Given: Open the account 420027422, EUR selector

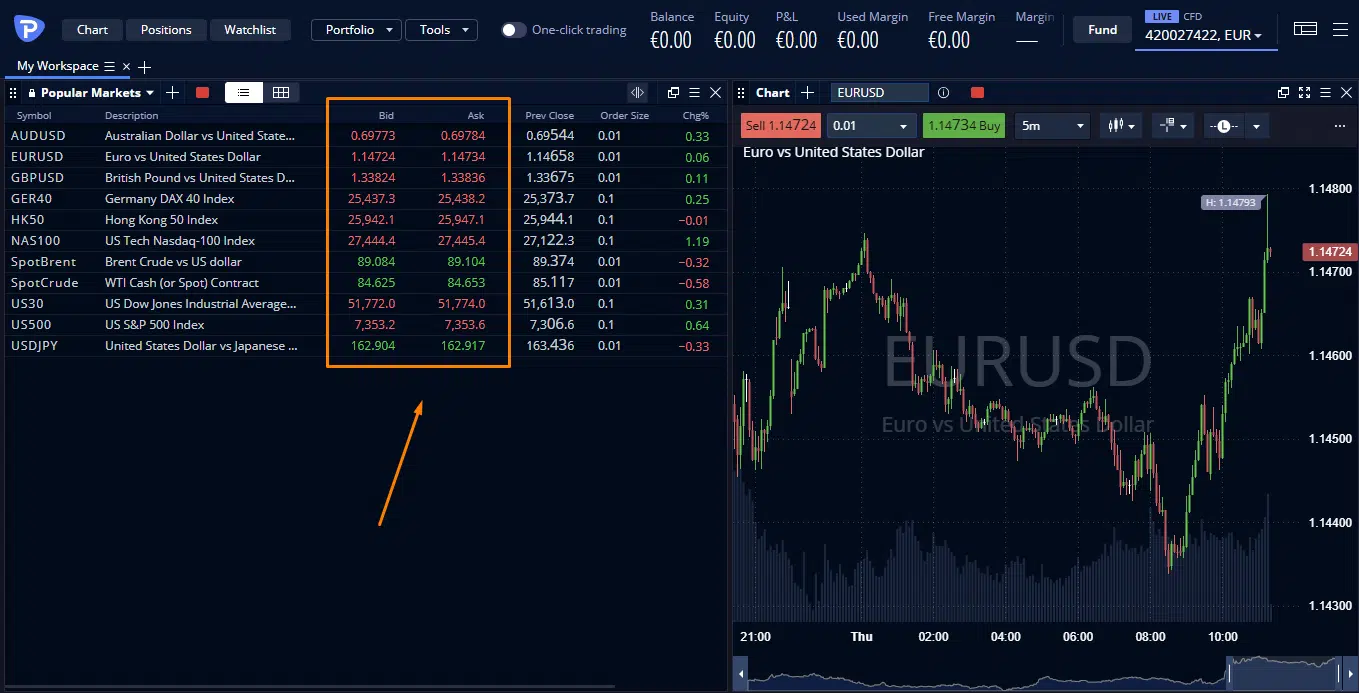Looking at the screenshot, I should [1203, 35].
